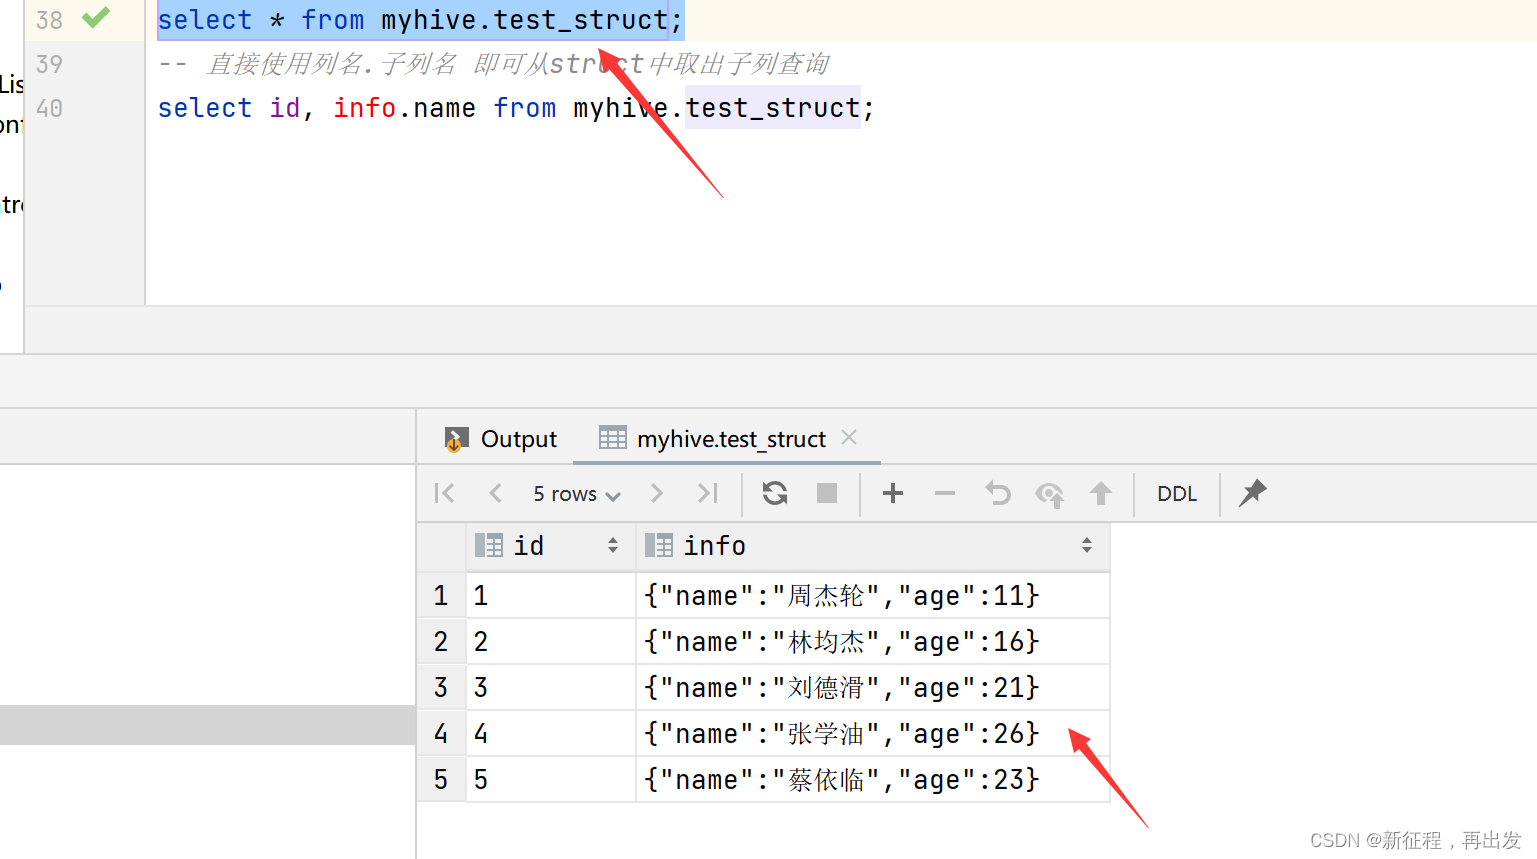Select row number 2 in the grid

pos(441,642)
